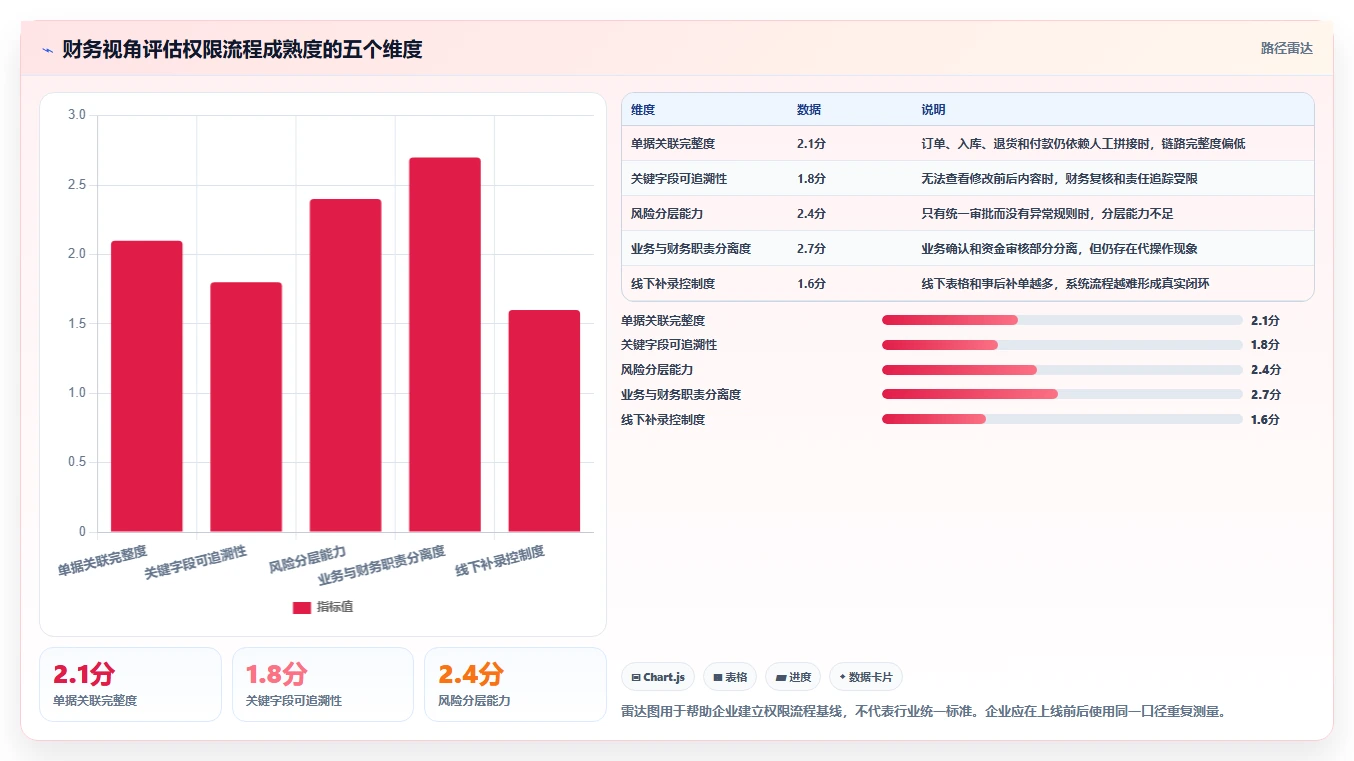The height and width of the screenshot is (761, 1354).
Task: Click the 业务与财务职责分离度 bar in chart
Action: [x=445, y=345]
